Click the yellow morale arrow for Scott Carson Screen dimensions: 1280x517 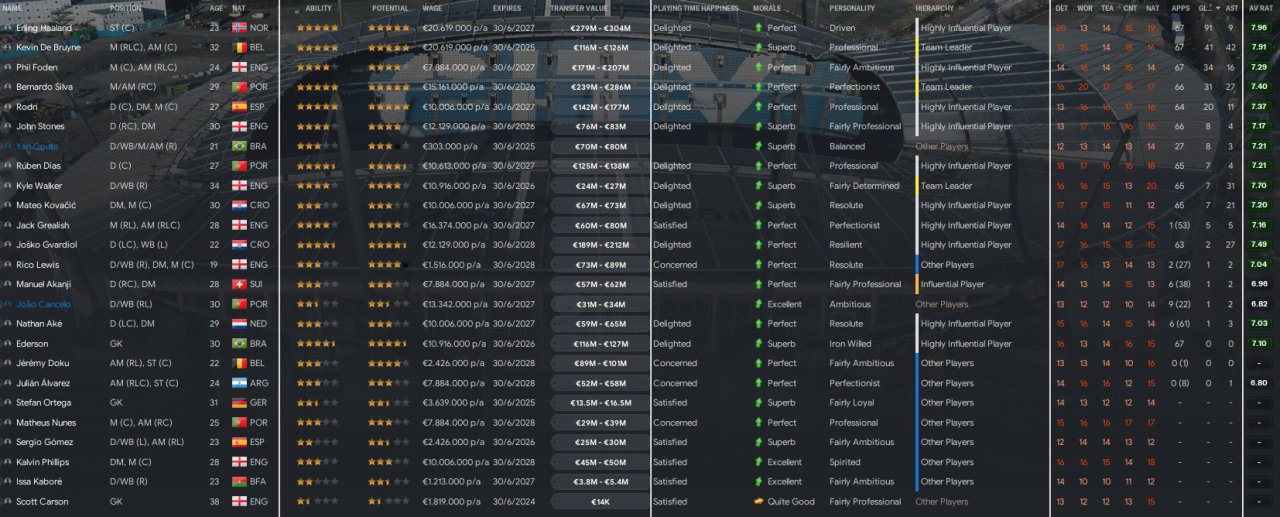[x=759, y=502]
